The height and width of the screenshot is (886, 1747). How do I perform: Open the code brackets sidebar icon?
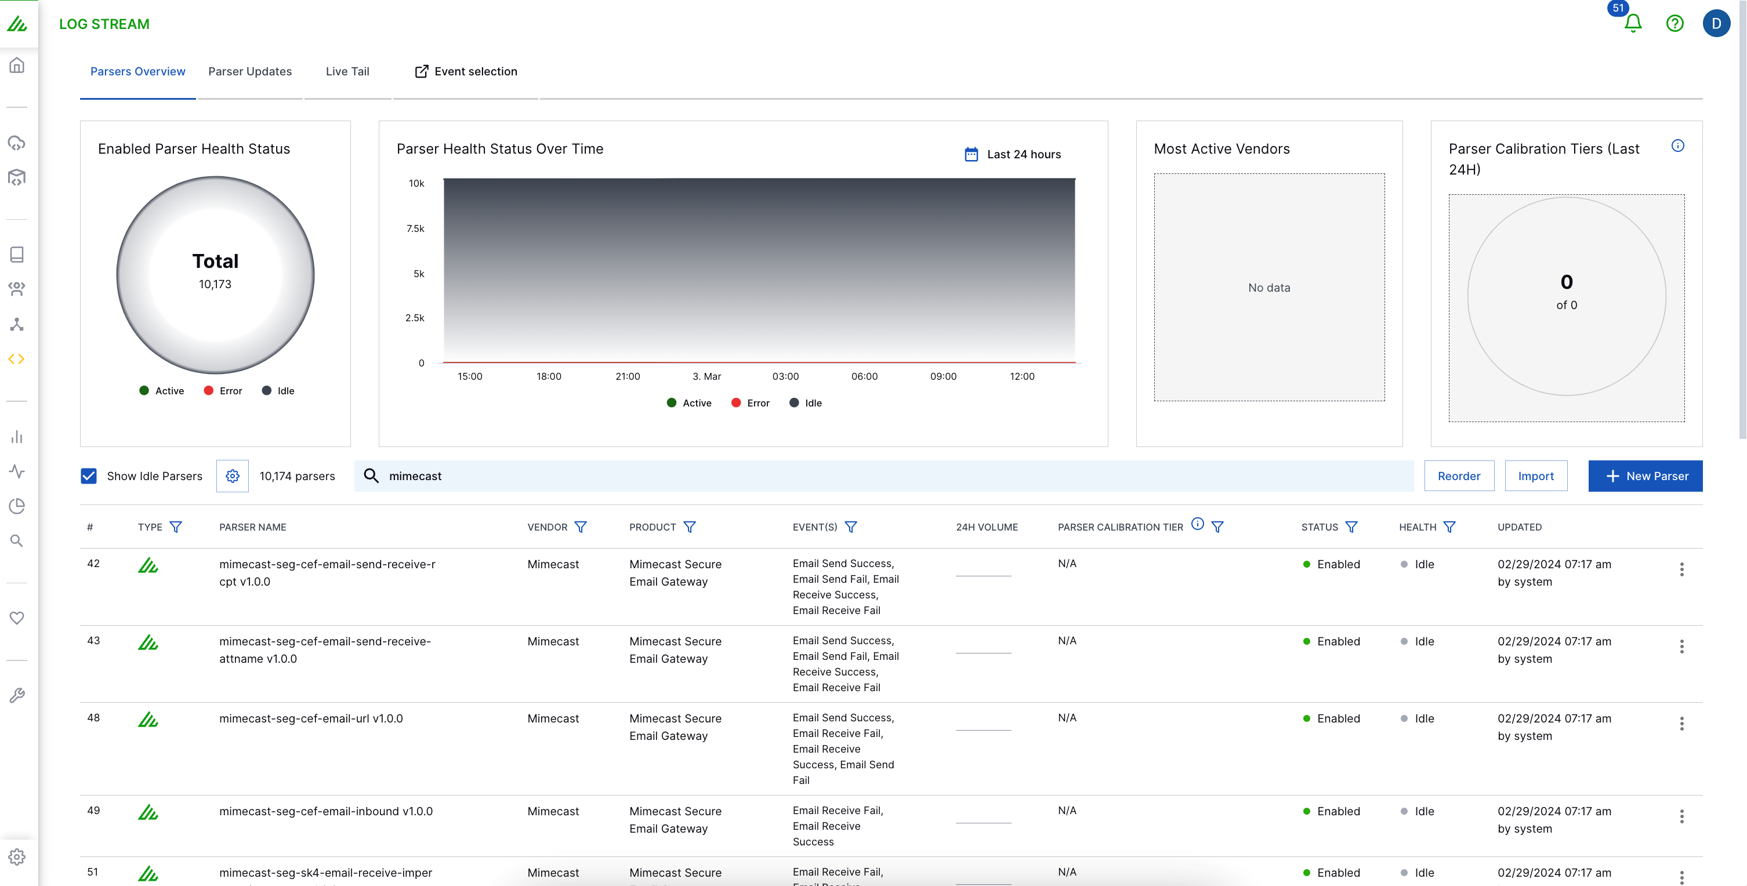tap(17, 359)
